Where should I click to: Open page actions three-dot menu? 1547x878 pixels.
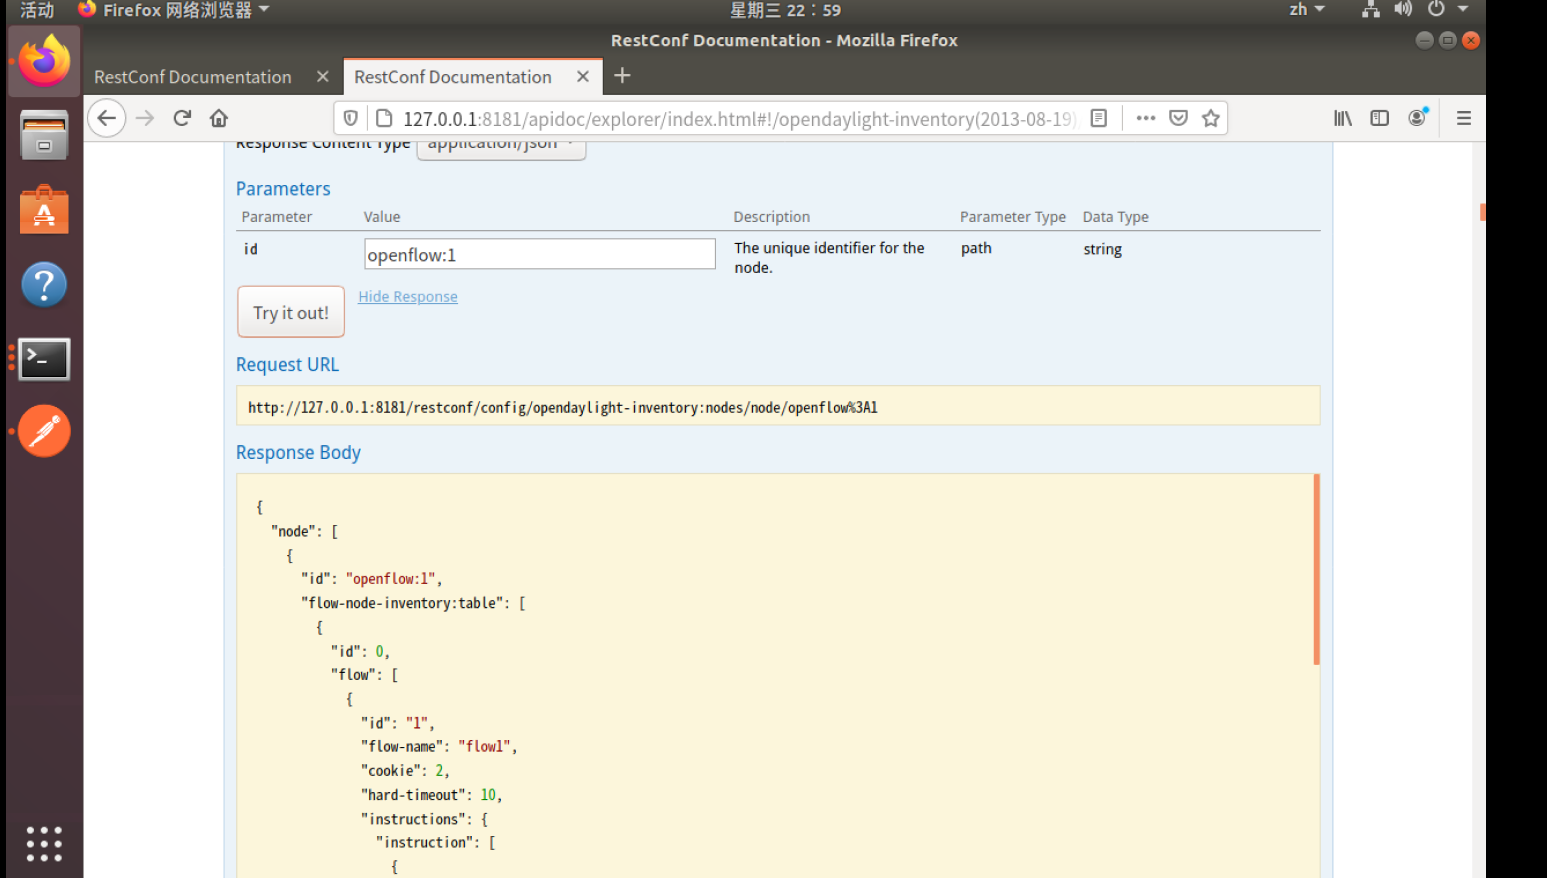(x=1146, y=118)
